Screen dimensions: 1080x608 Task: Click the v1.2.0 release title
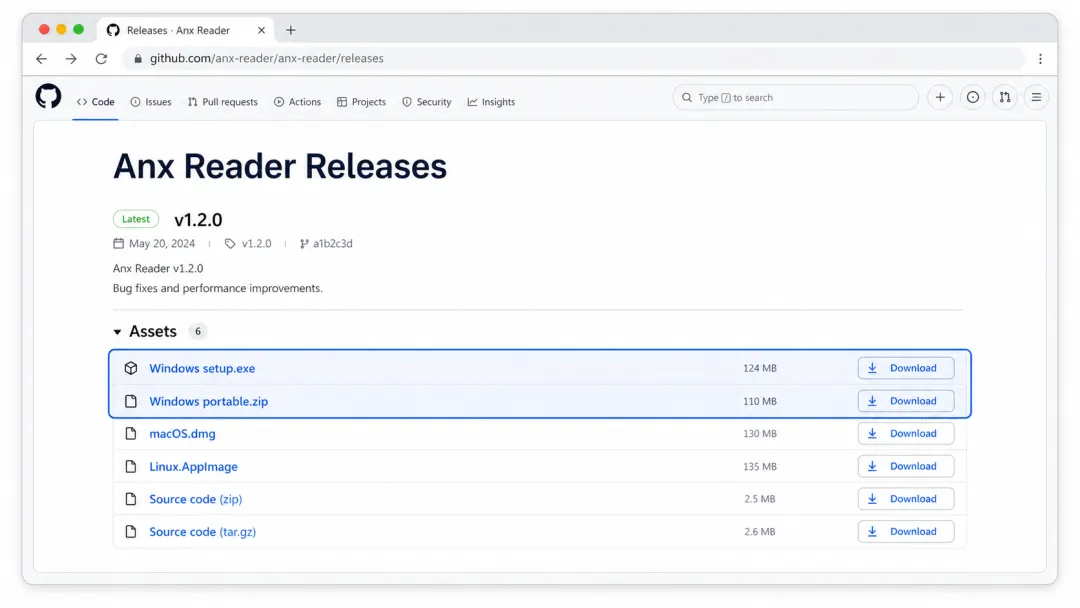pos(198,220)
